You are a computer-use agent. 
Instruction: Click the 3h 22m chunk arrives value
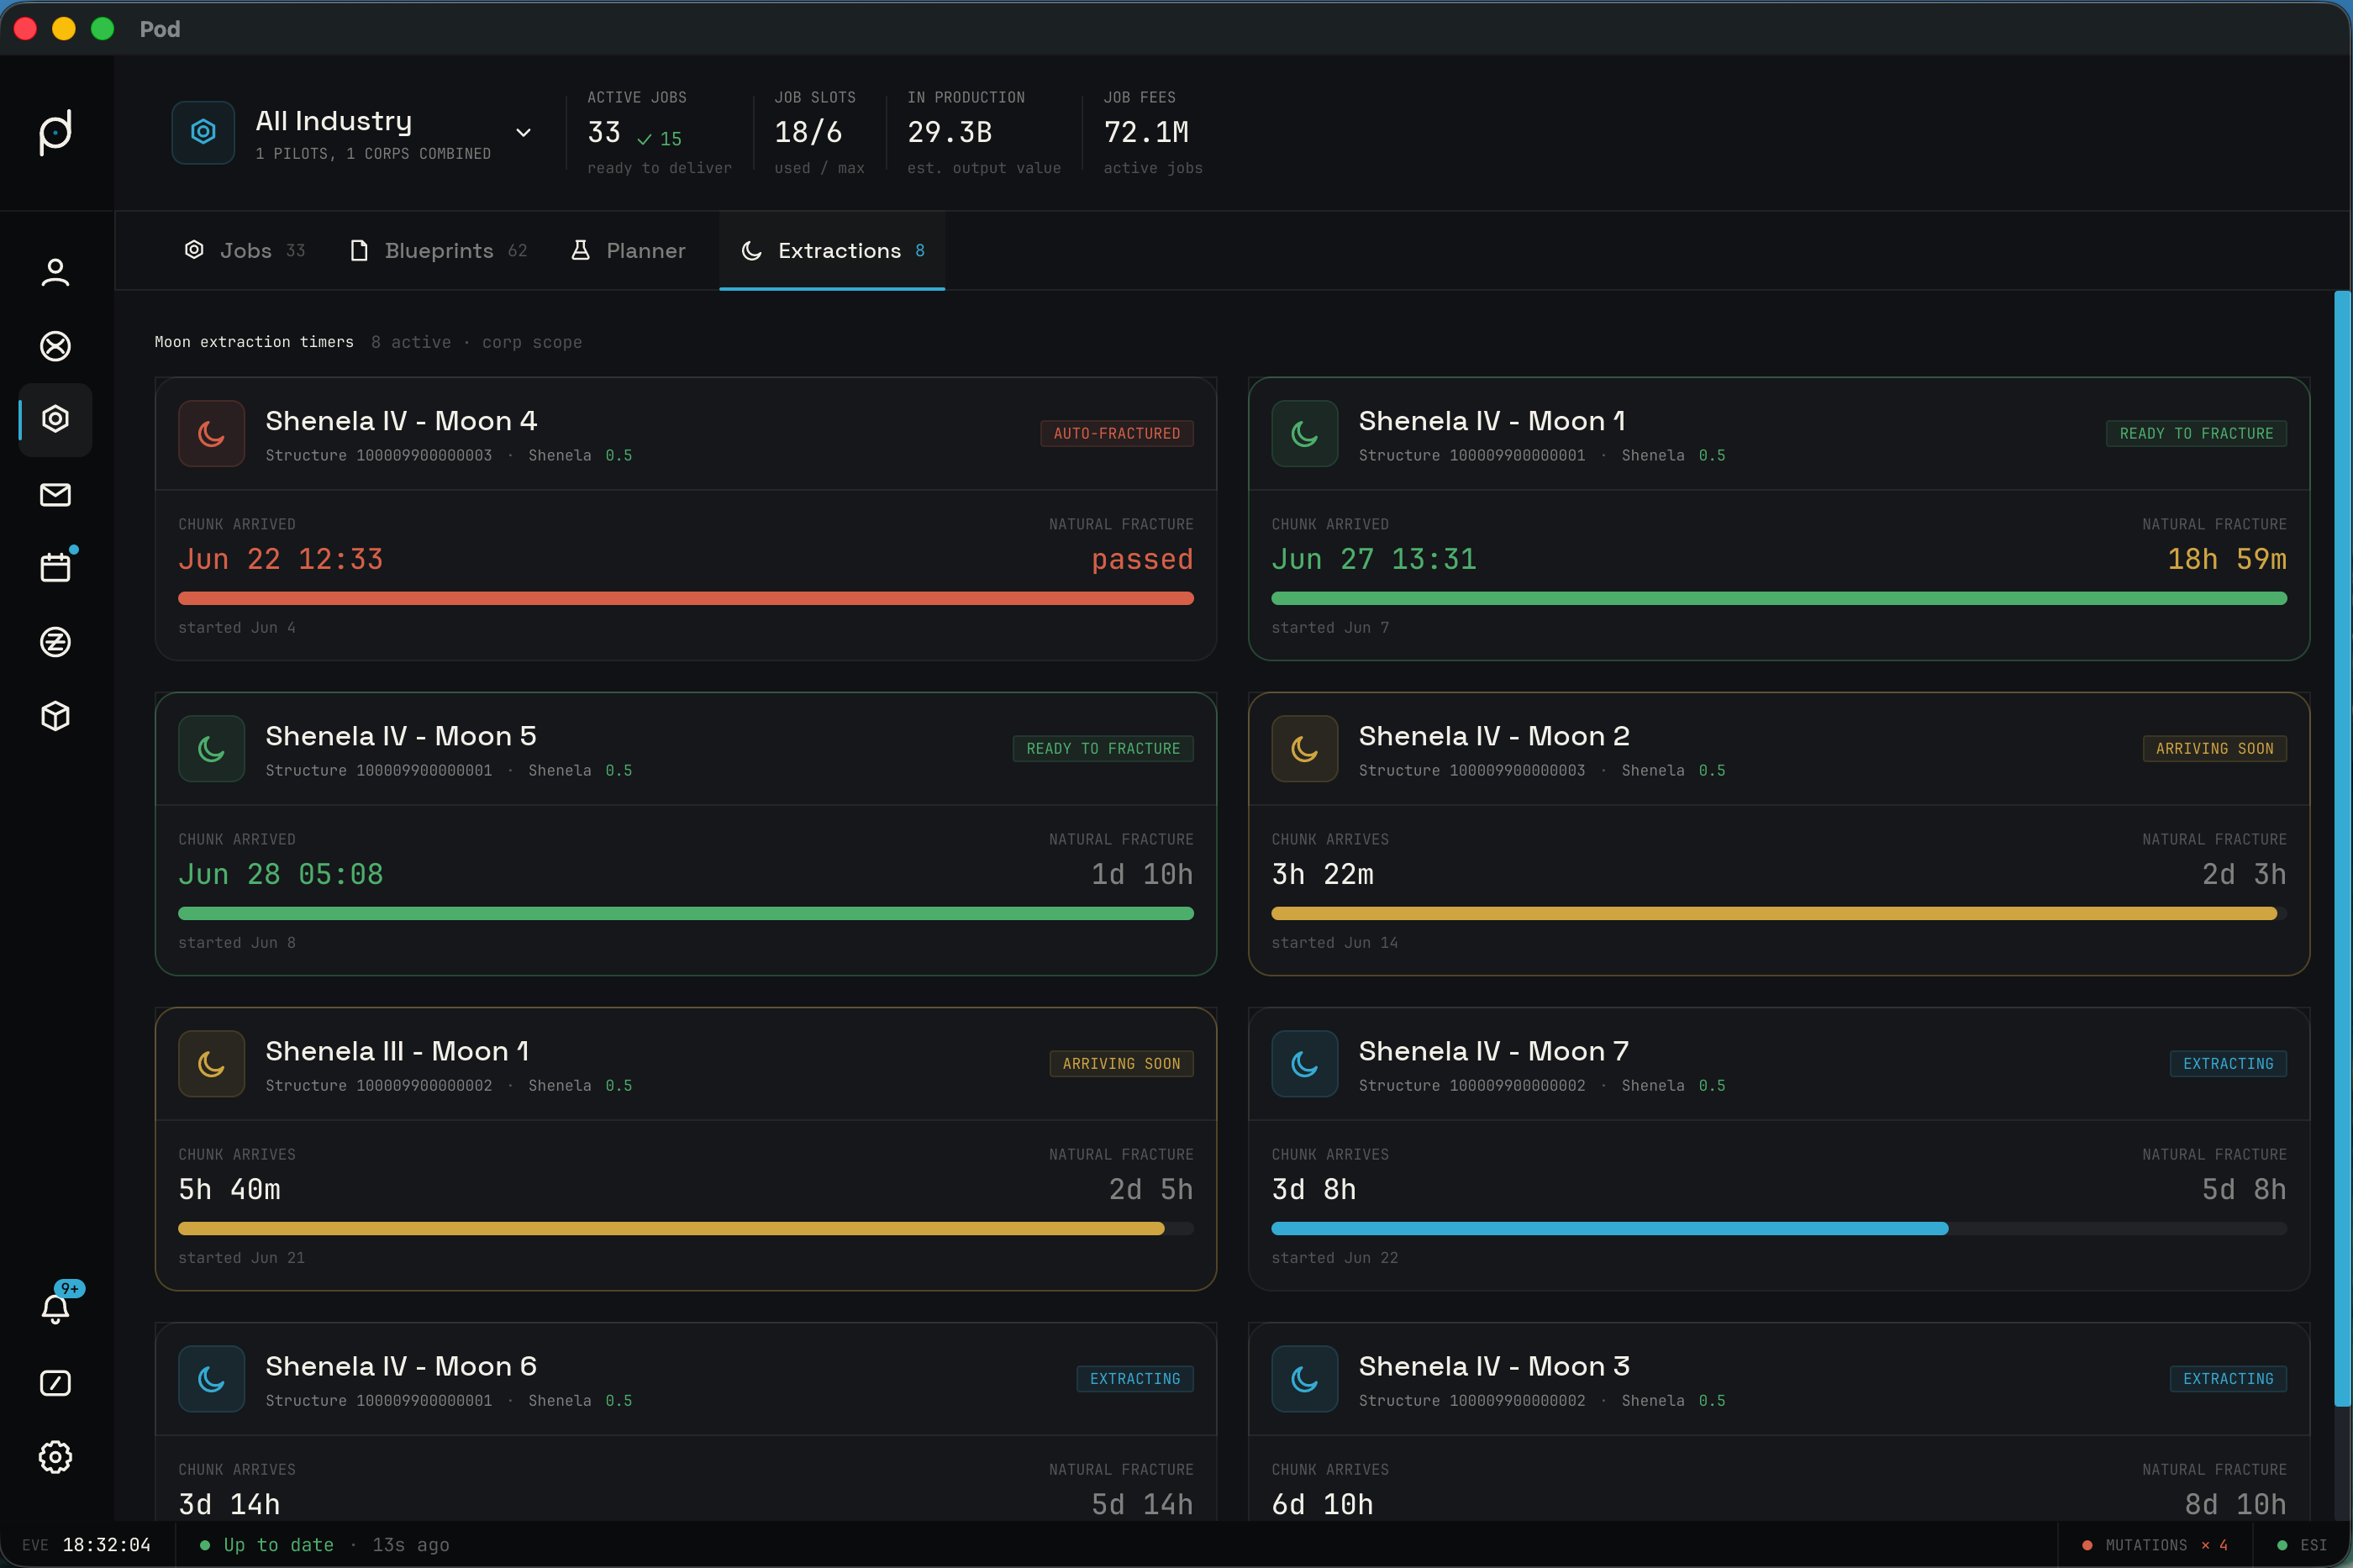coord(1322,874)
